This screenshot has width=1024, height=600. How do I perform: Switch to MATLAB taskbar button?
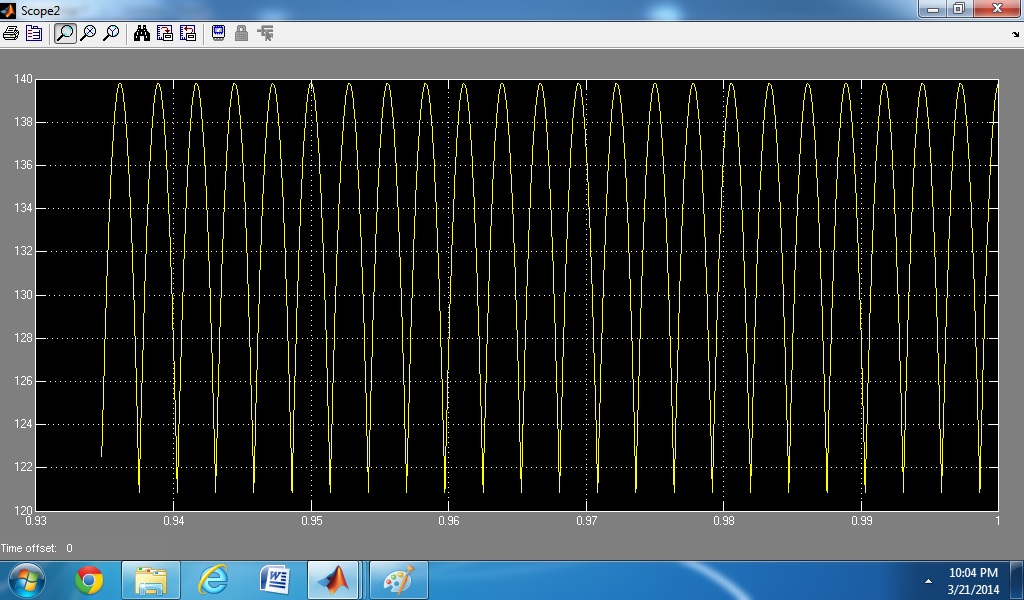pyautogui.click(x=333, y=580)
